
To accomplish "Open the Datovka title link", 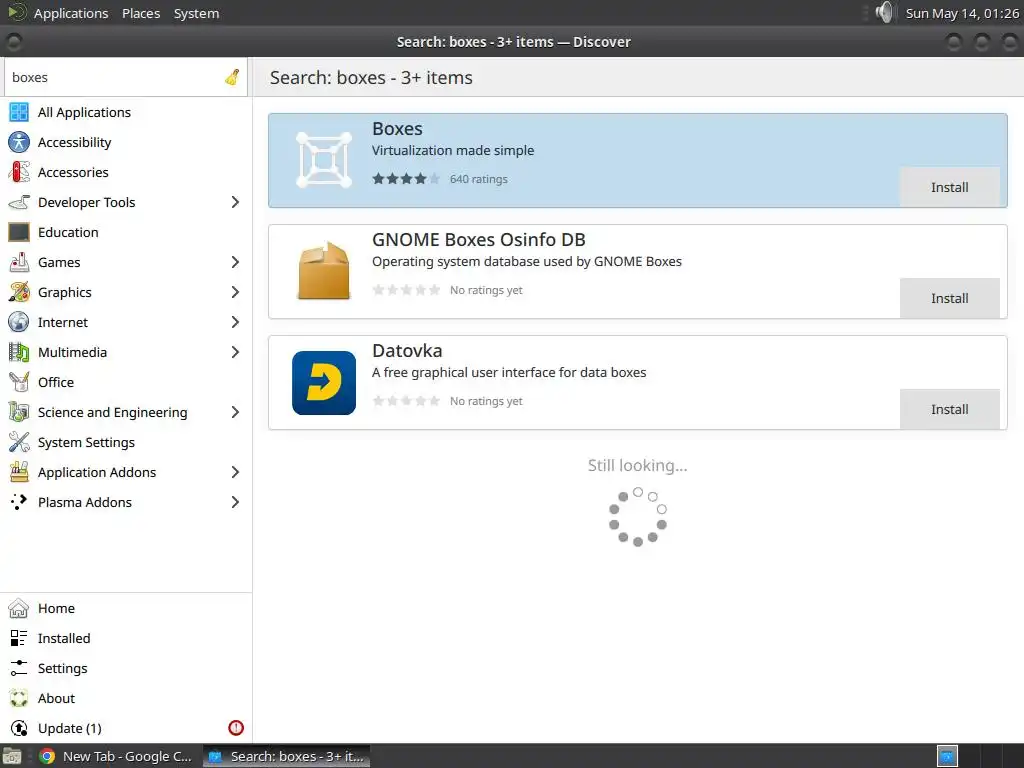I will (x=407, y=351).
